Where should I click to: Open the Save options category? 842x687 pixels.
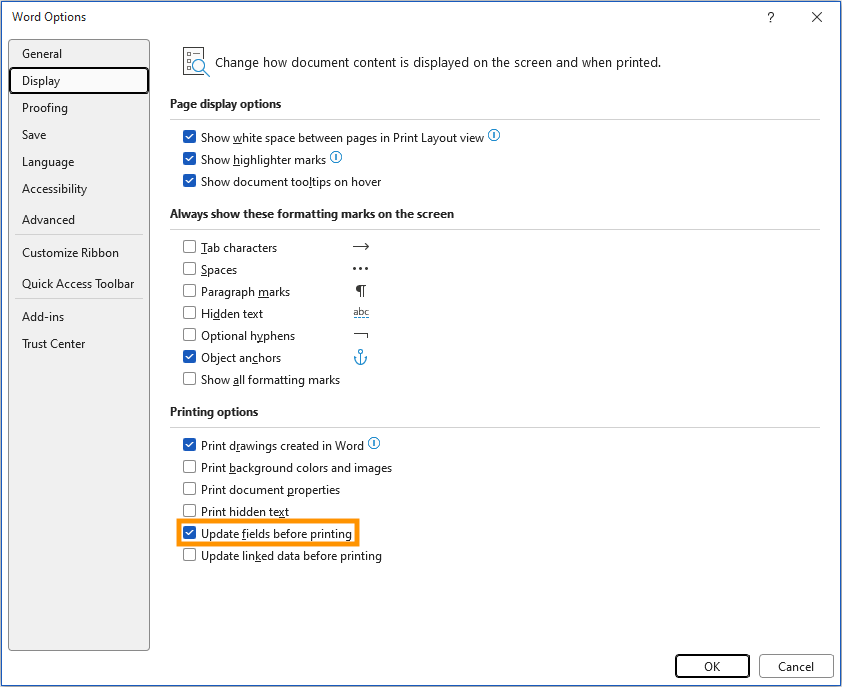pyautogui.click(x=79, y=135)
